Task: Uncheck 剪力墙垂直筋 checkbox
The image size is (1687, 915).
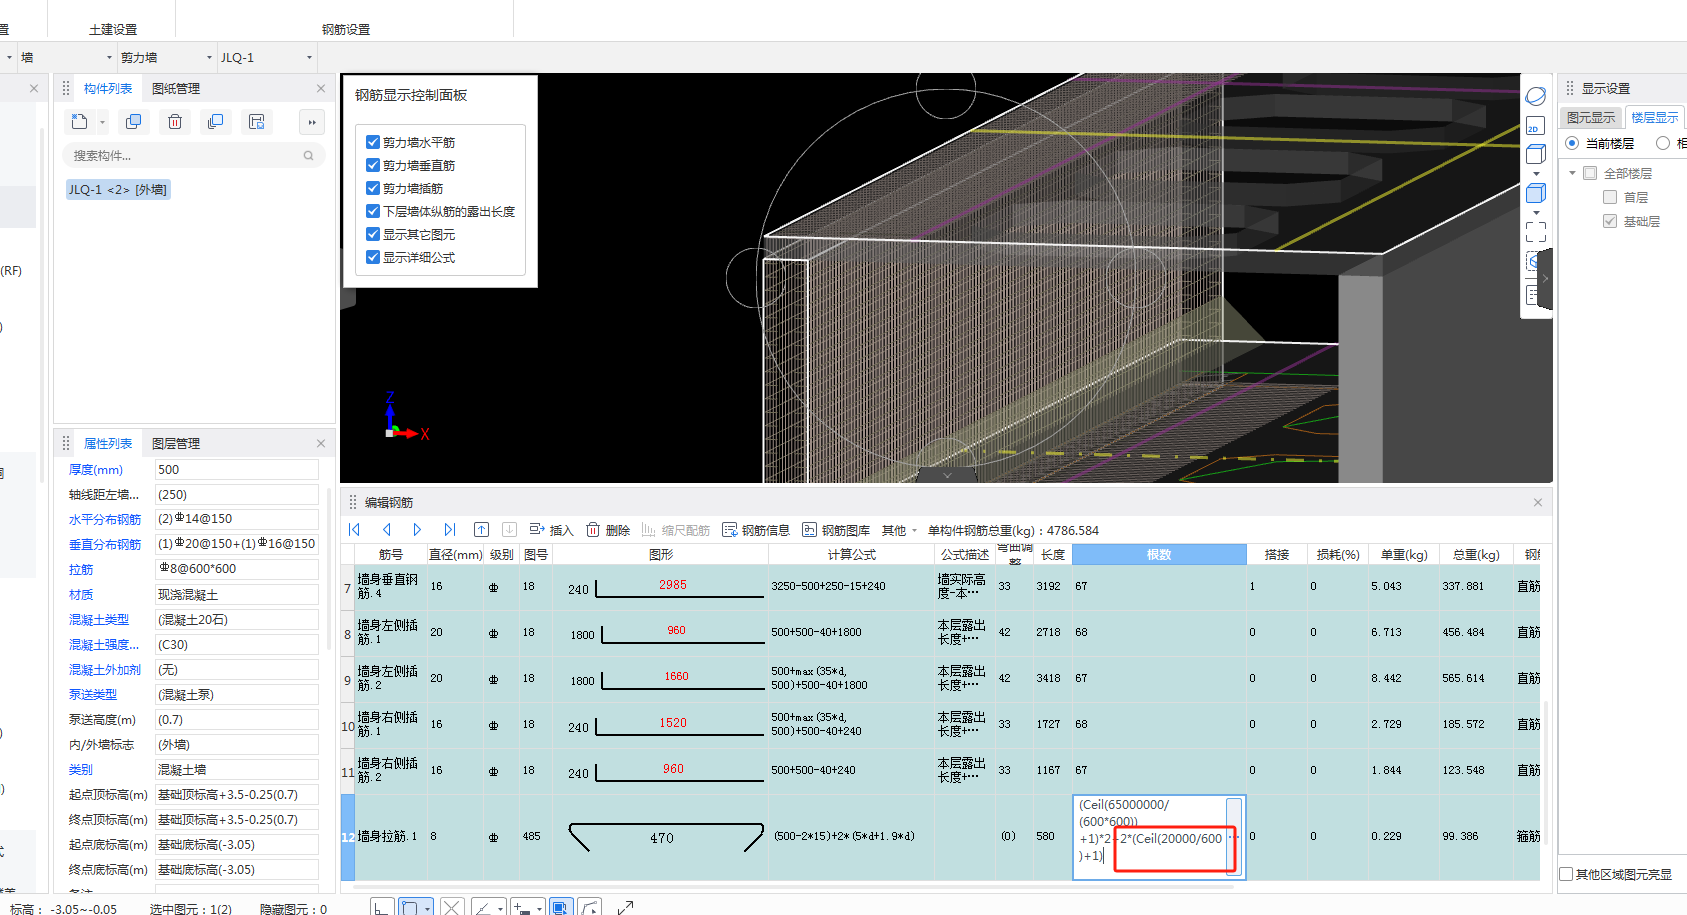Action: click(373, 165)
